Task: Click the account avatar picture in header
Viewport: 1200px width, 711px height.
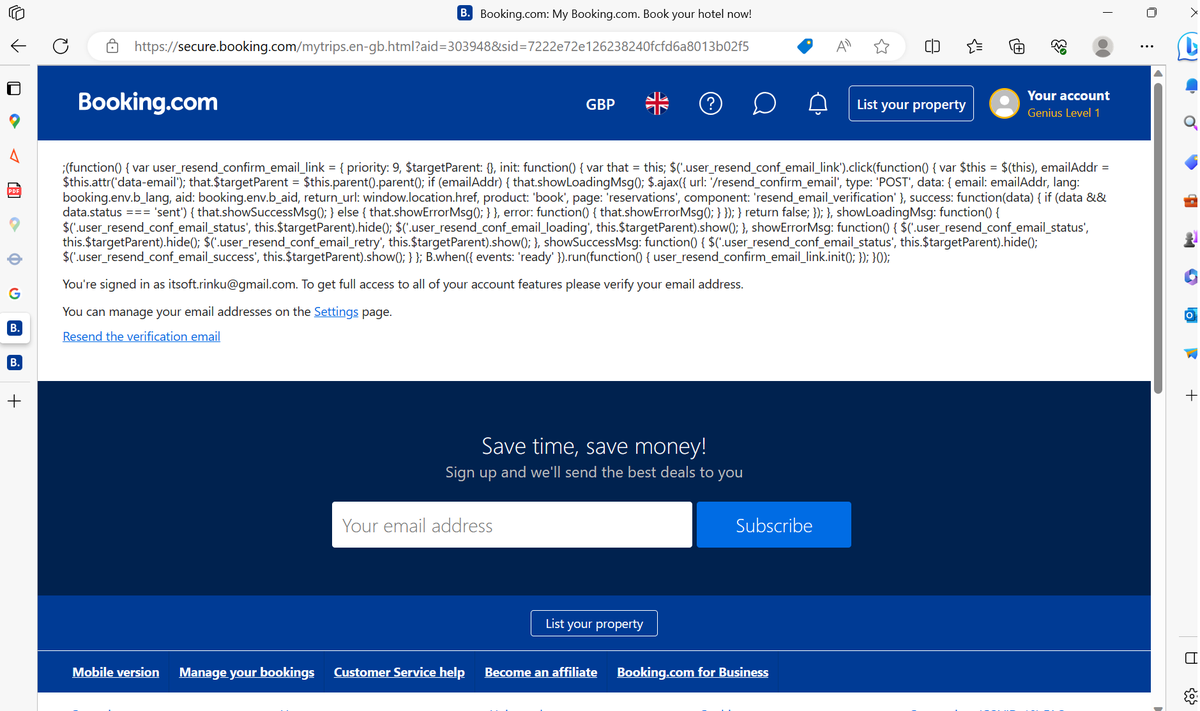Action: coord(1004,103)
